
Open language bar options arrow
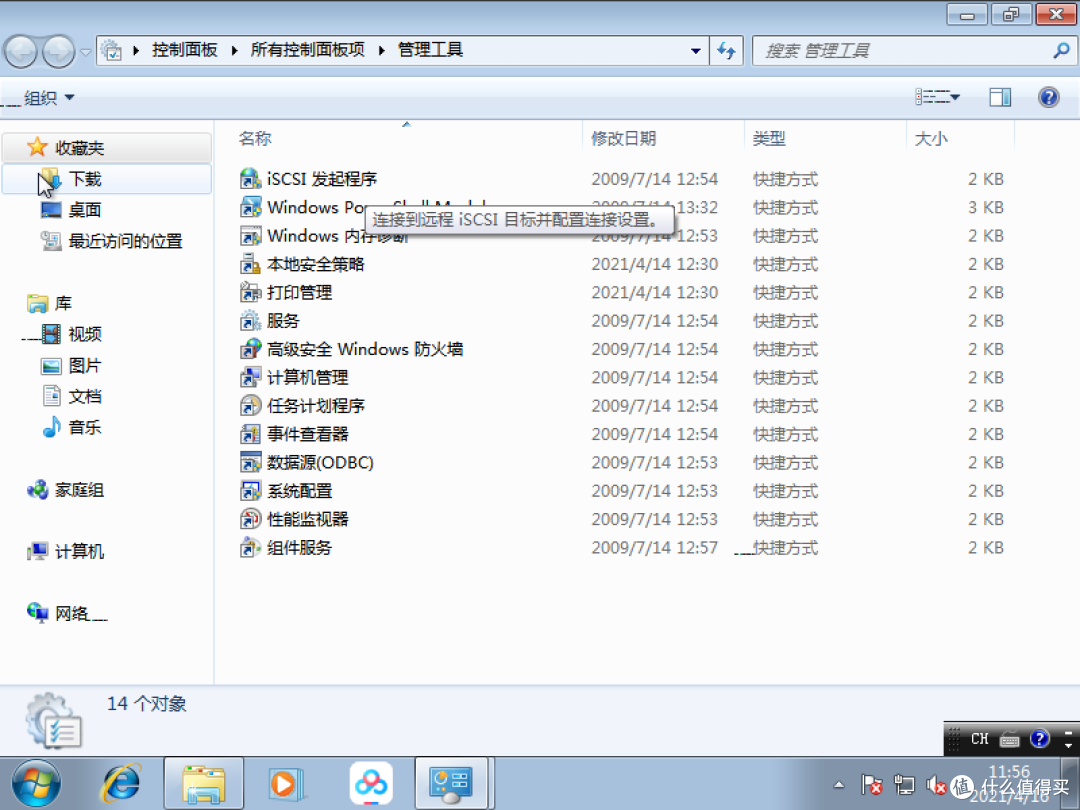click(1068, 745)
